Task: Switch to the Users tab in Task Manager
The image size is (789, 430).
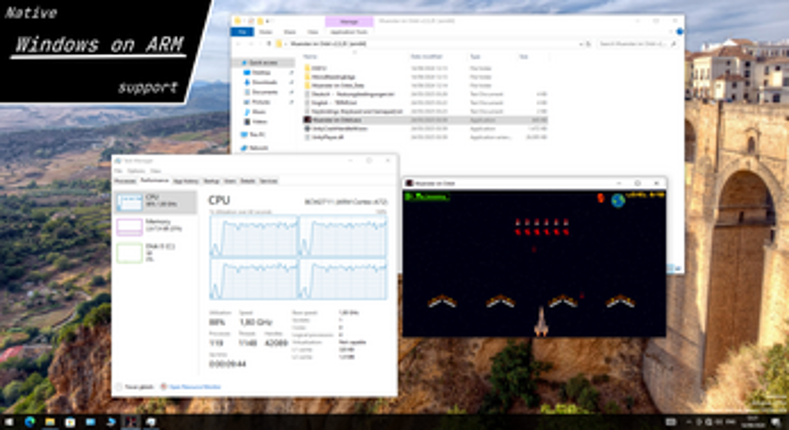Action: click(x=230, y=181)
